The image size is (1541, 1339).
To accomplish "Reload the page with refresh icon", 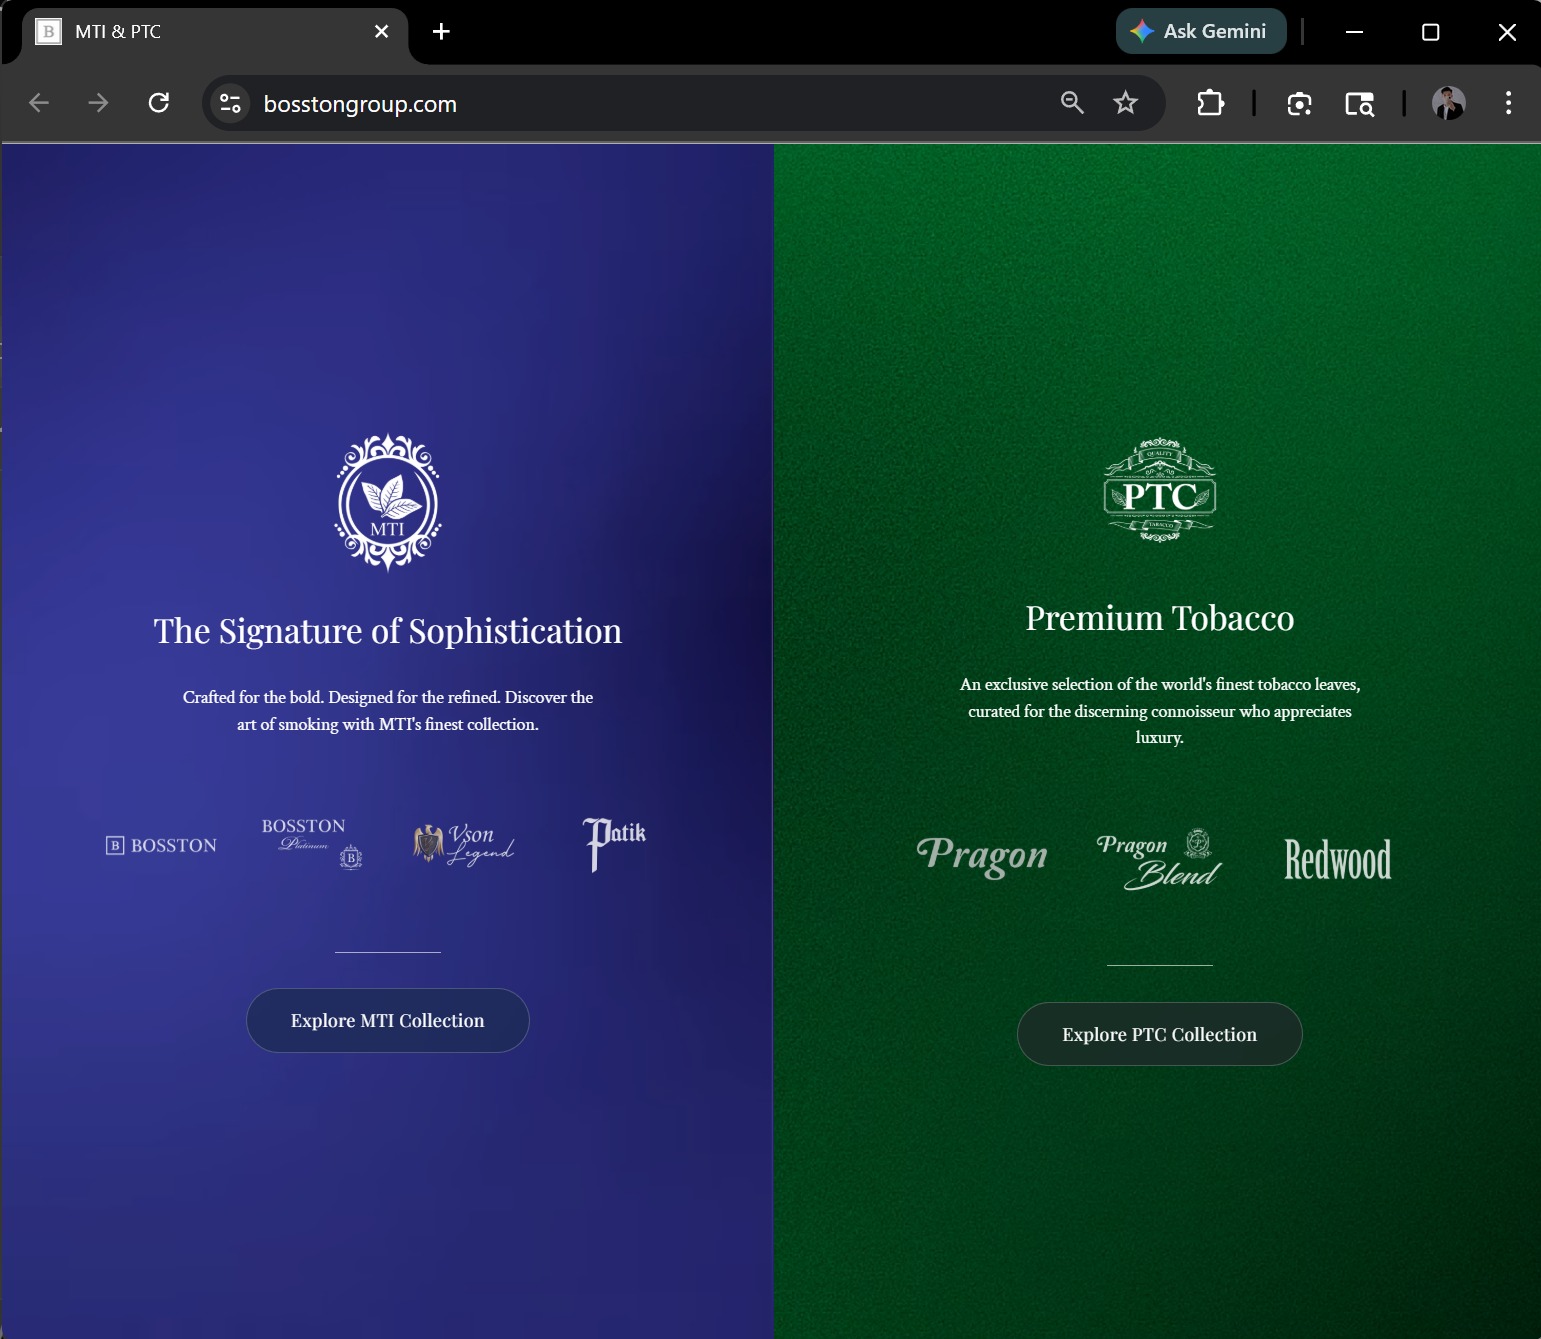I will [x=159, y=103].
